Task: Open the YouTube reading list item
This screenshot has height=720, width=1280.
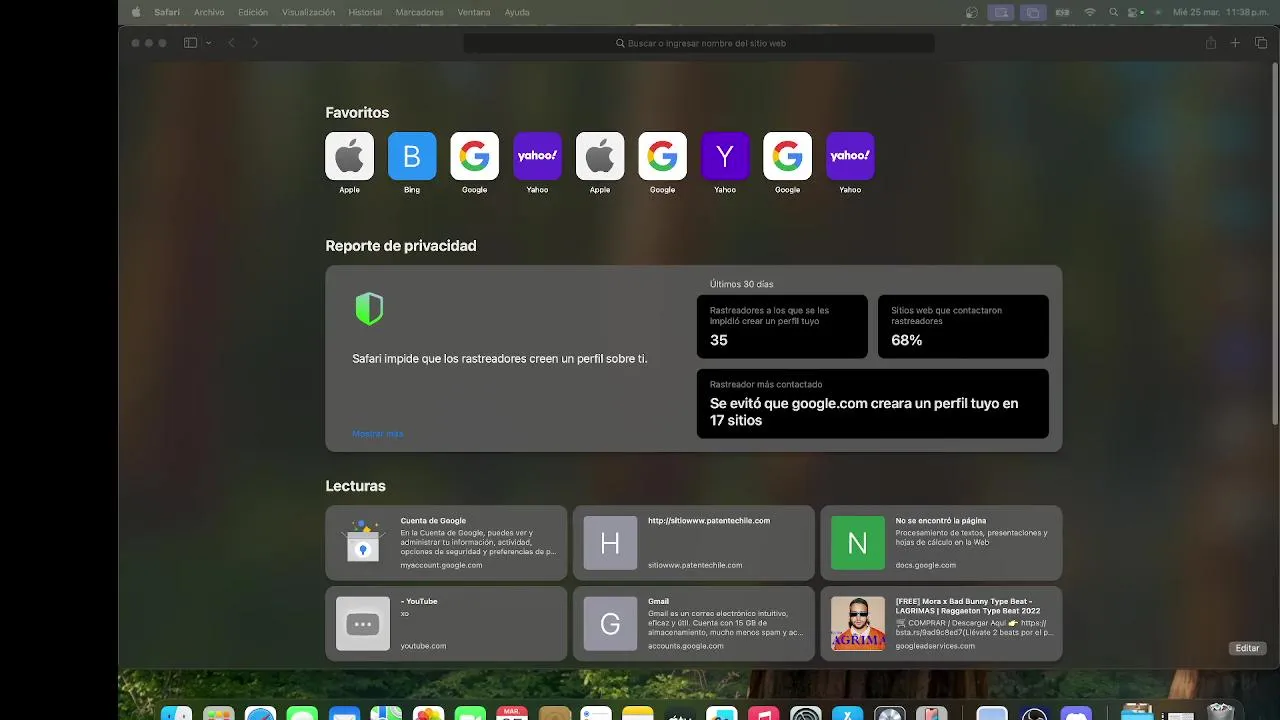Action: (446, 623)
